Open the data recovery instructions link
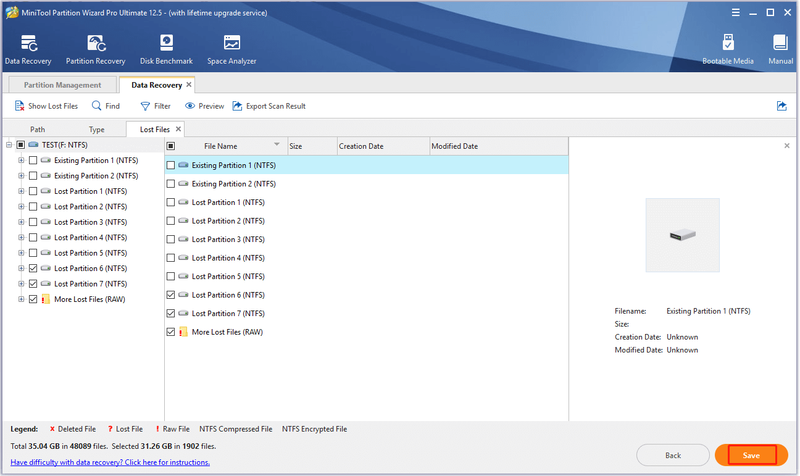 110,462
